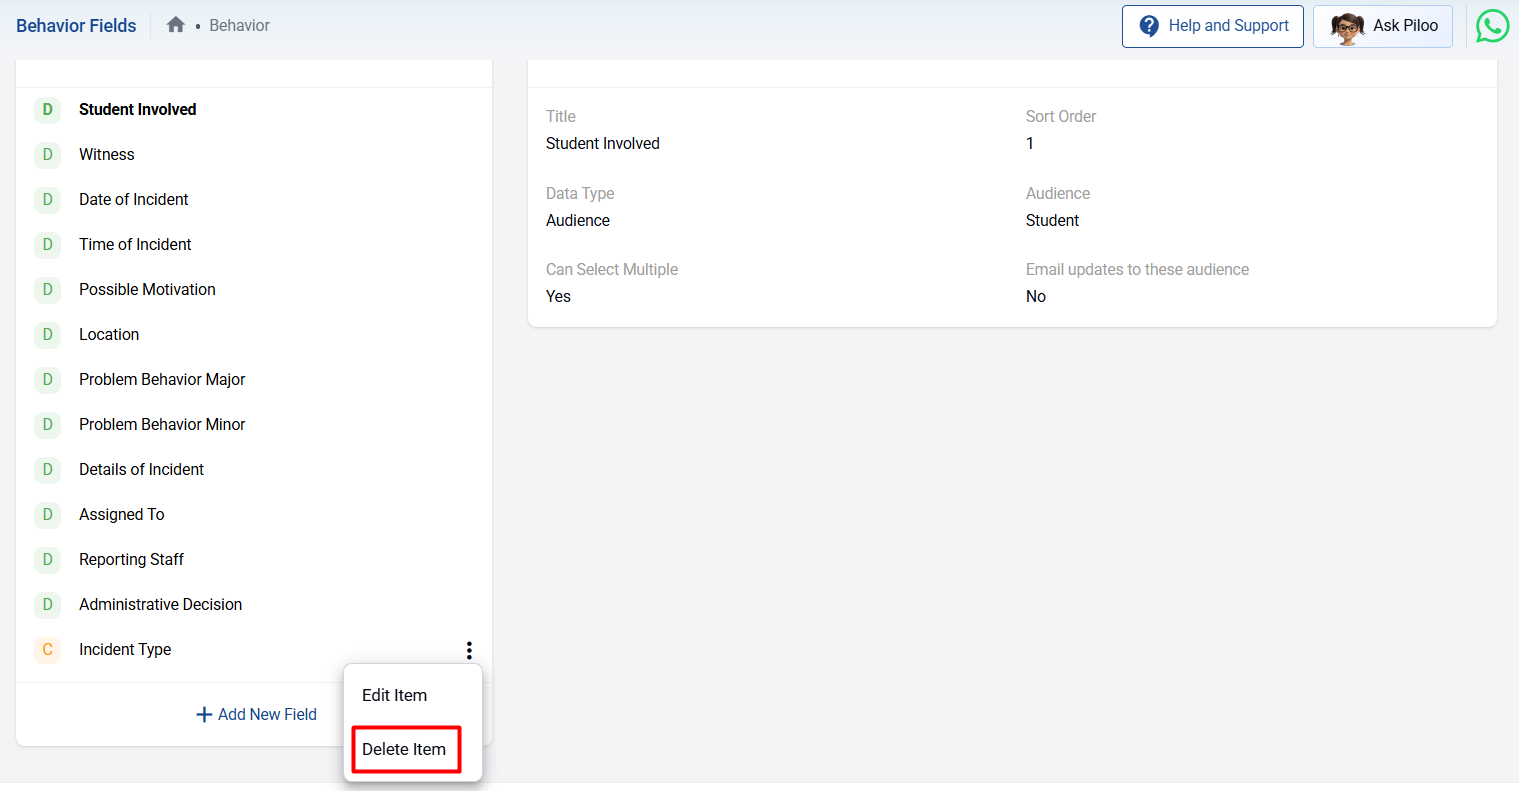1519x791 pixels.
Task: Open three-dot menu for Incident Type
Action: click(469, 650)
